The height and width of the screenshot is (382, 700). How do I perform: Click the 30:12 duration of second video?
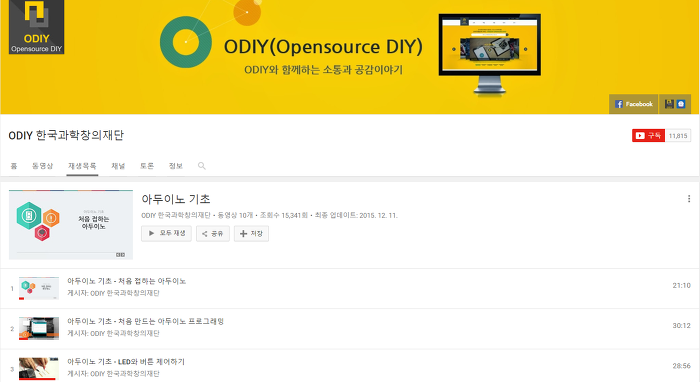pyautogui.click(x=681, y=326)
